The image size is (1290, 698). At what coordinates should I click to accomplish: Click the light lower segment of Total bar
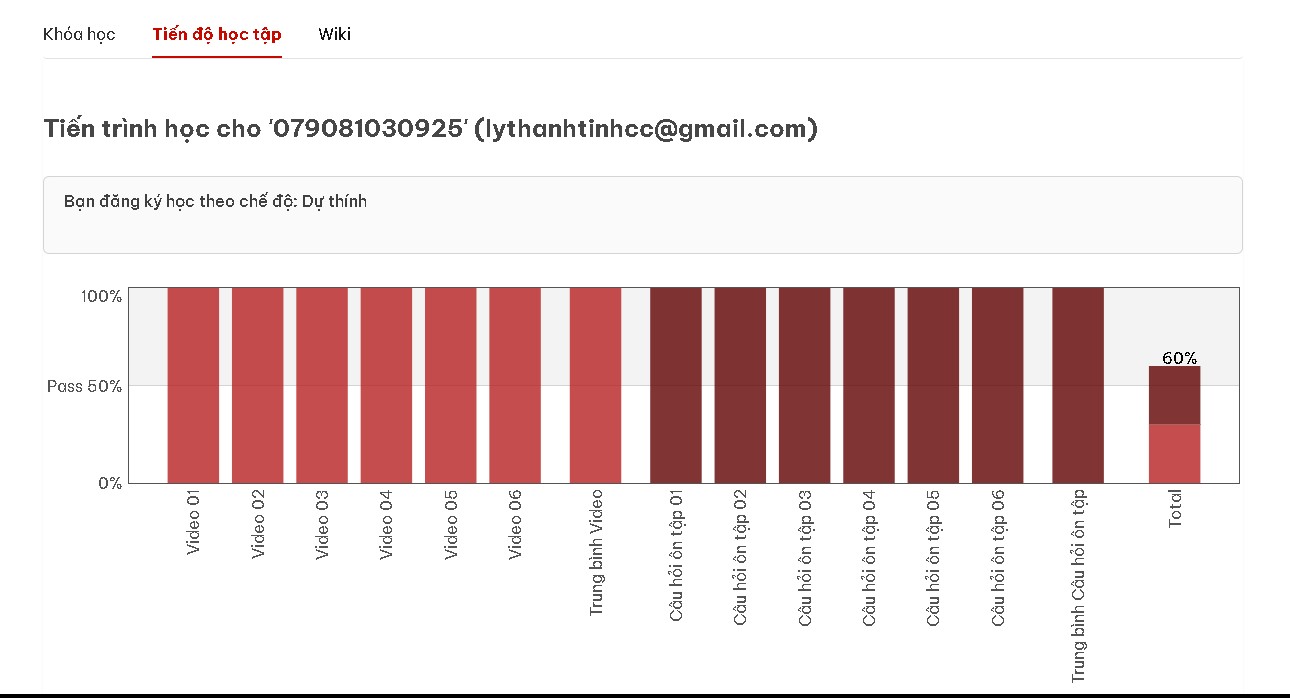[x=1174, y=454]
